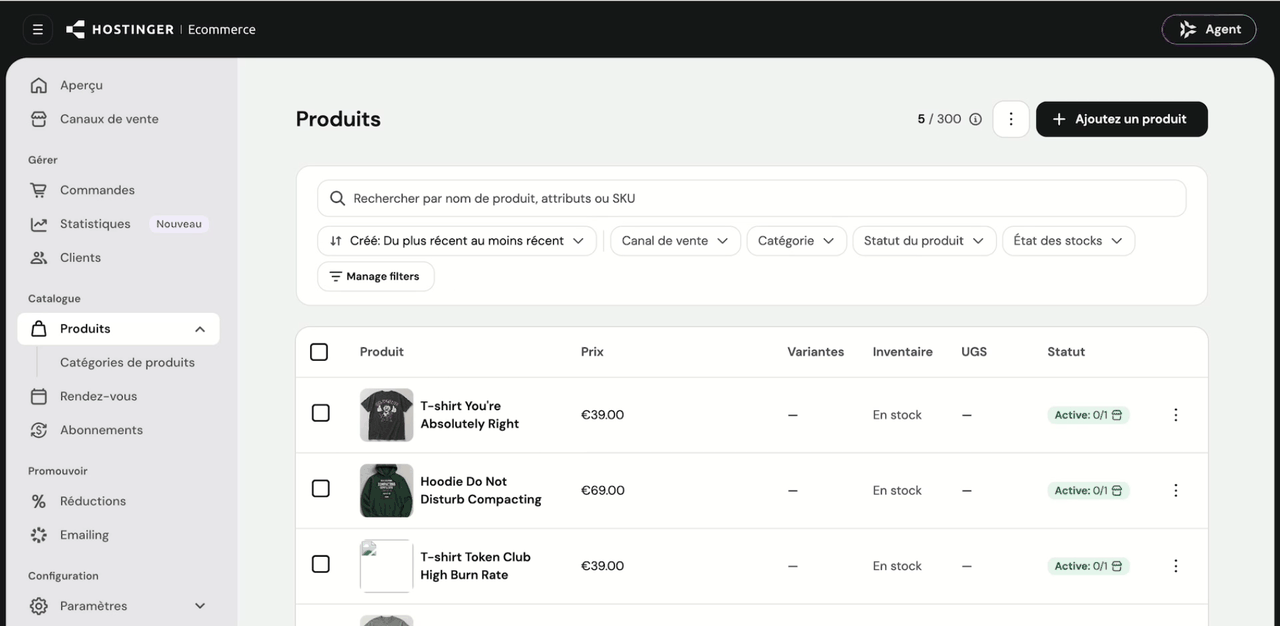
Task: Open Statistiques in the sidebar
Action: 95,224
